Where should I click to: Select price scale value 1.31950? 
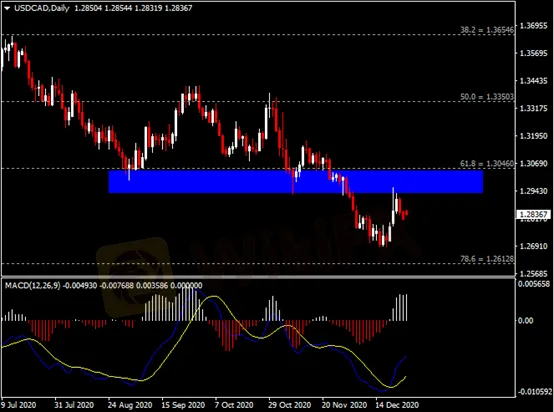(x=534, y=136)
